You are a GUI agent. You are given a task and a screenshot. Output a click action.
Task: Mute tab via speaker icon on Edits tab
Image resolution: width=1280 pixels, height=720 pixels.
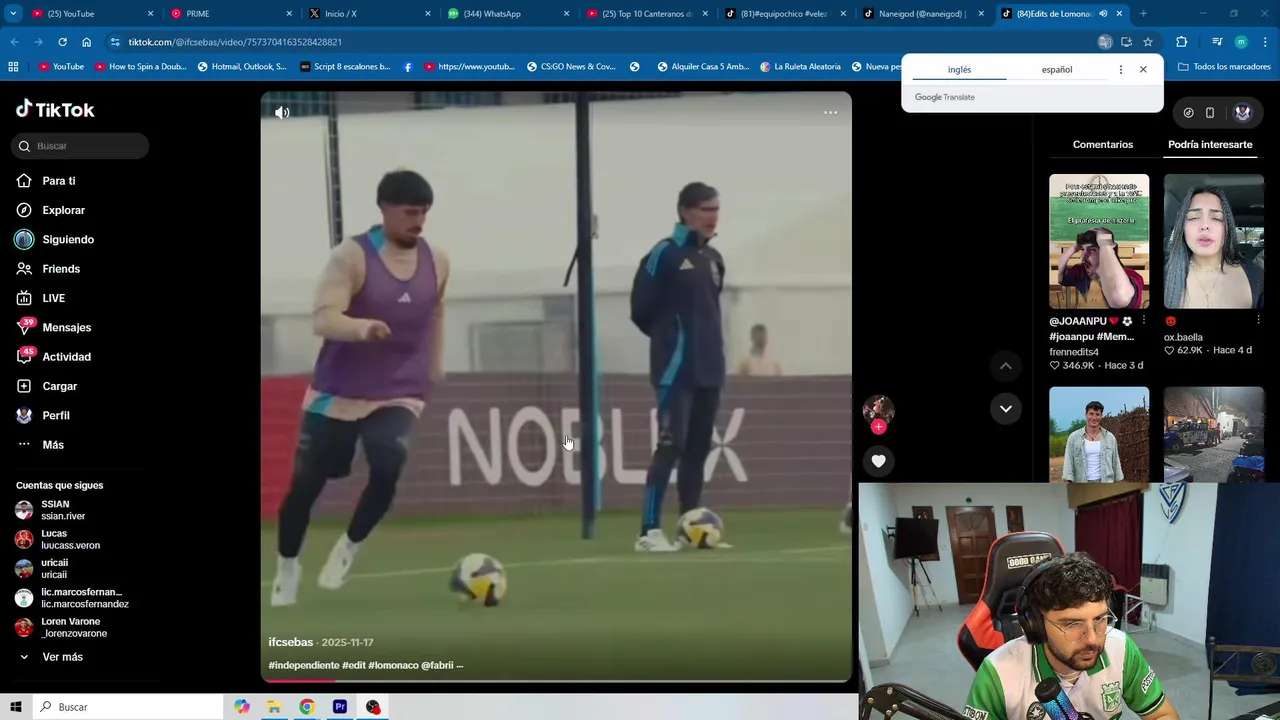tap(1103, 14)
